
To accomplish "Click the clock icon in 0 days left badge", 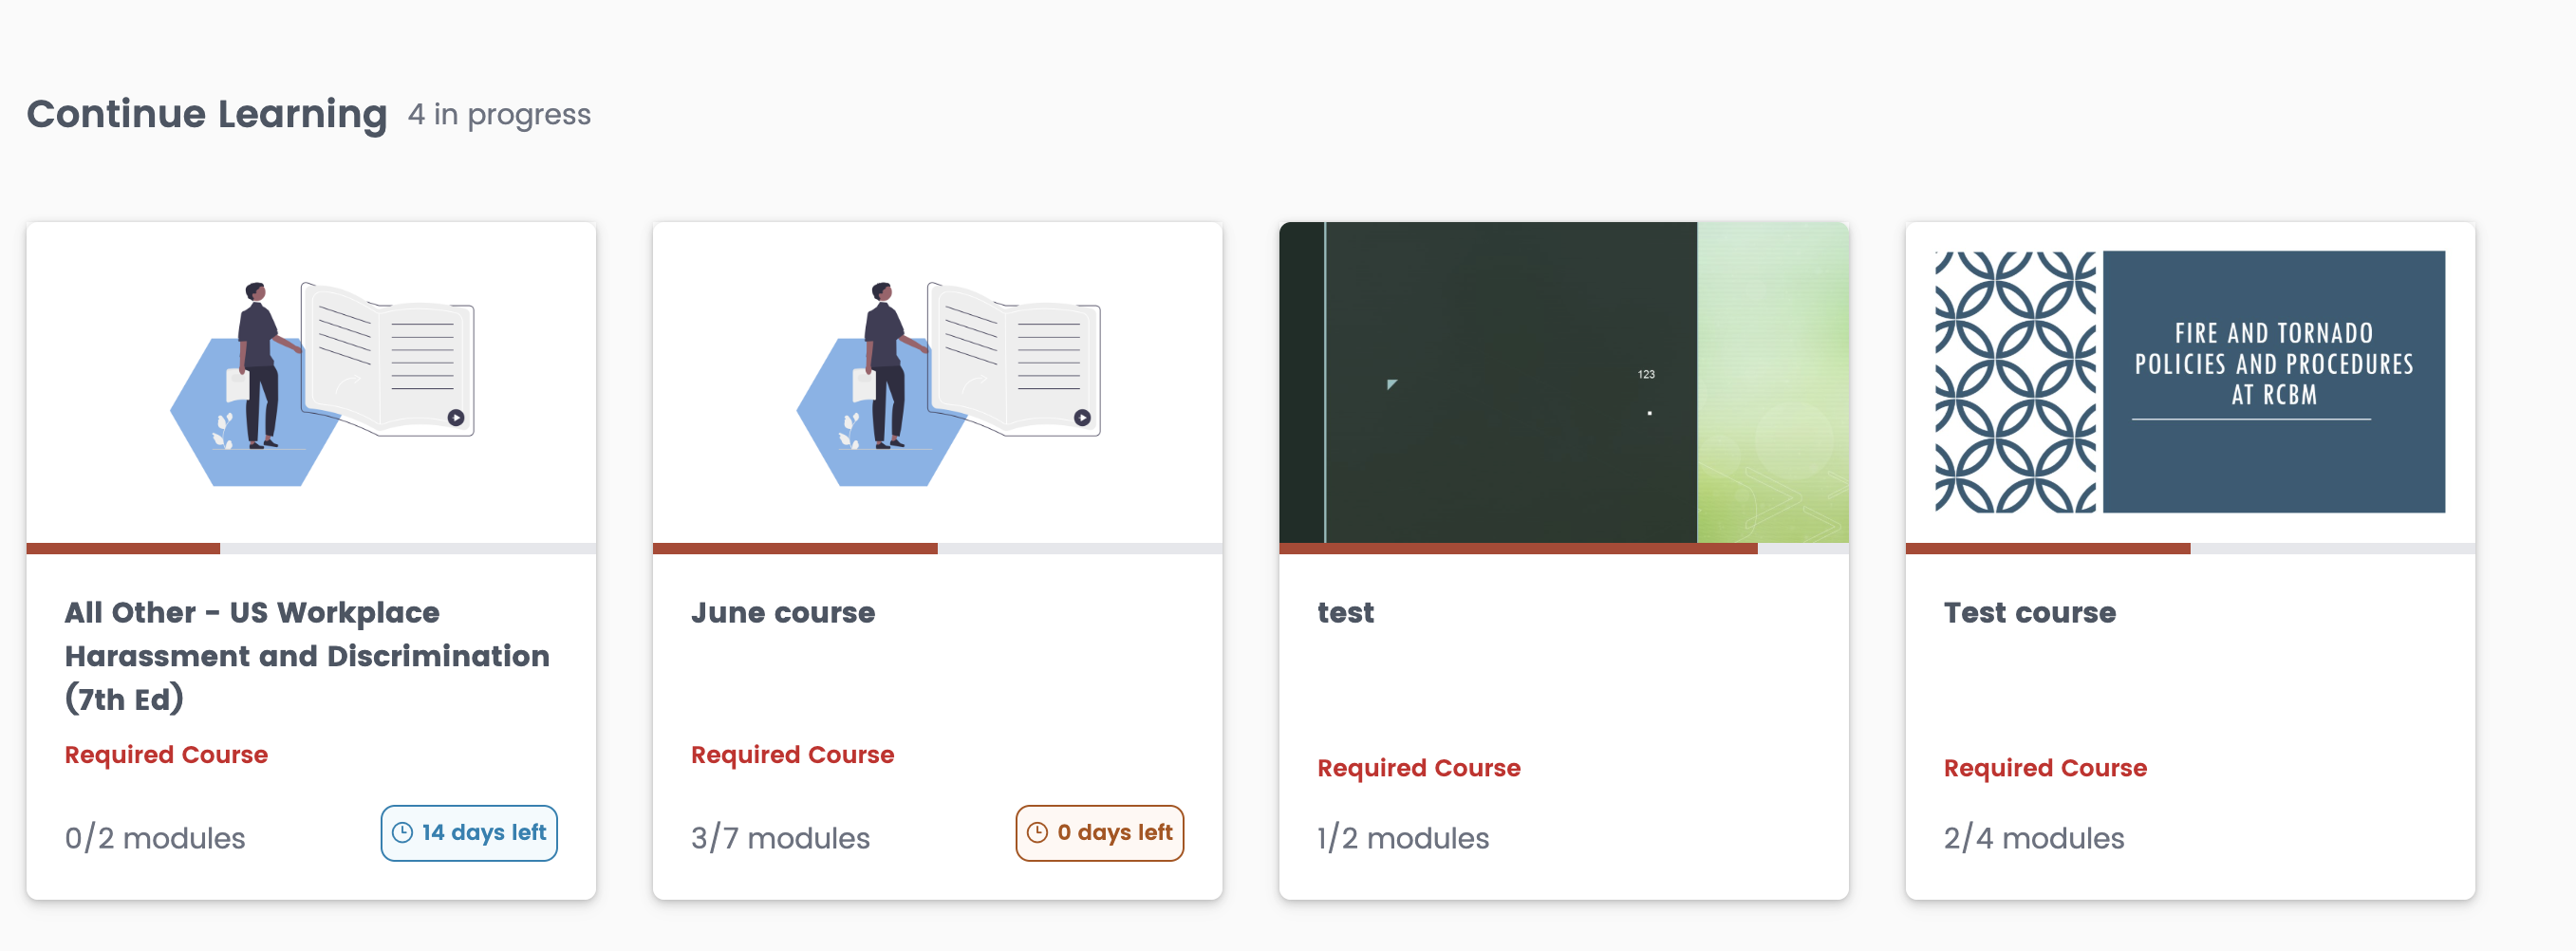I will point(1037,832).
